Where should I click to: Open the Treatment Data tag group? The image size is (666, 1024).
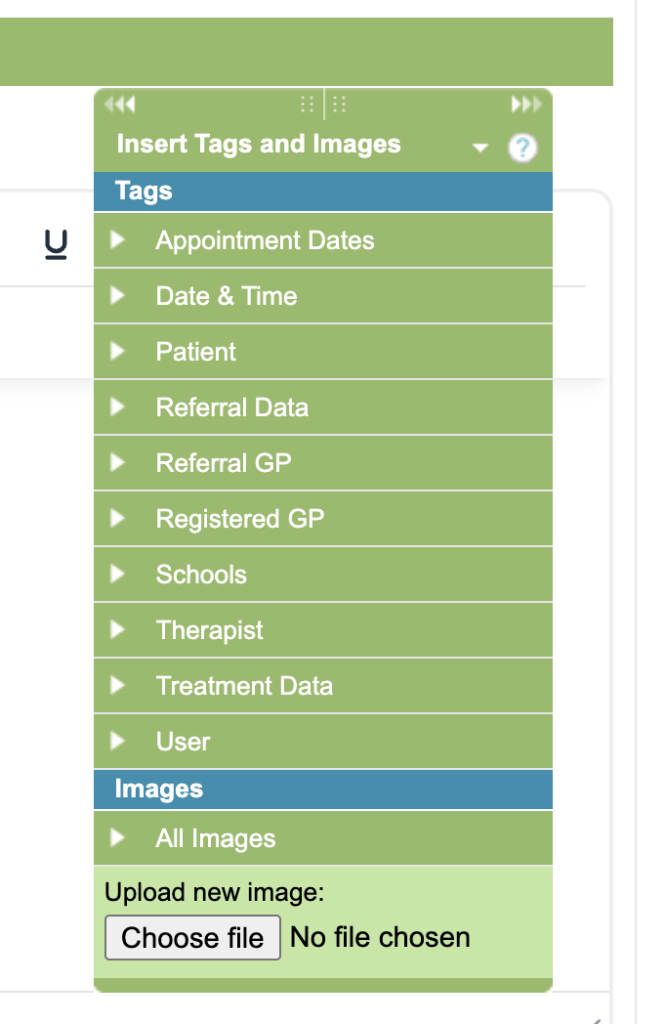coord(118,686)
